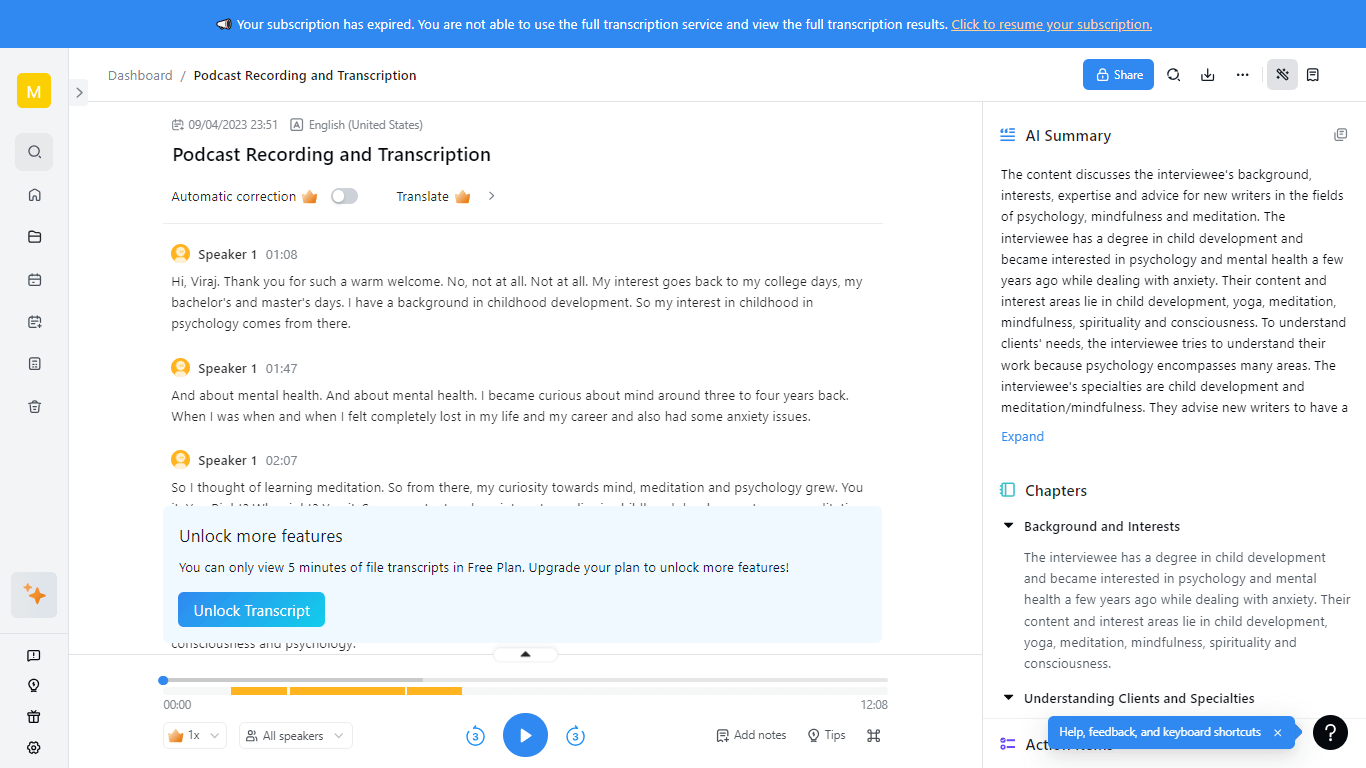Expand the Translate options chevron

coord(491,196)
